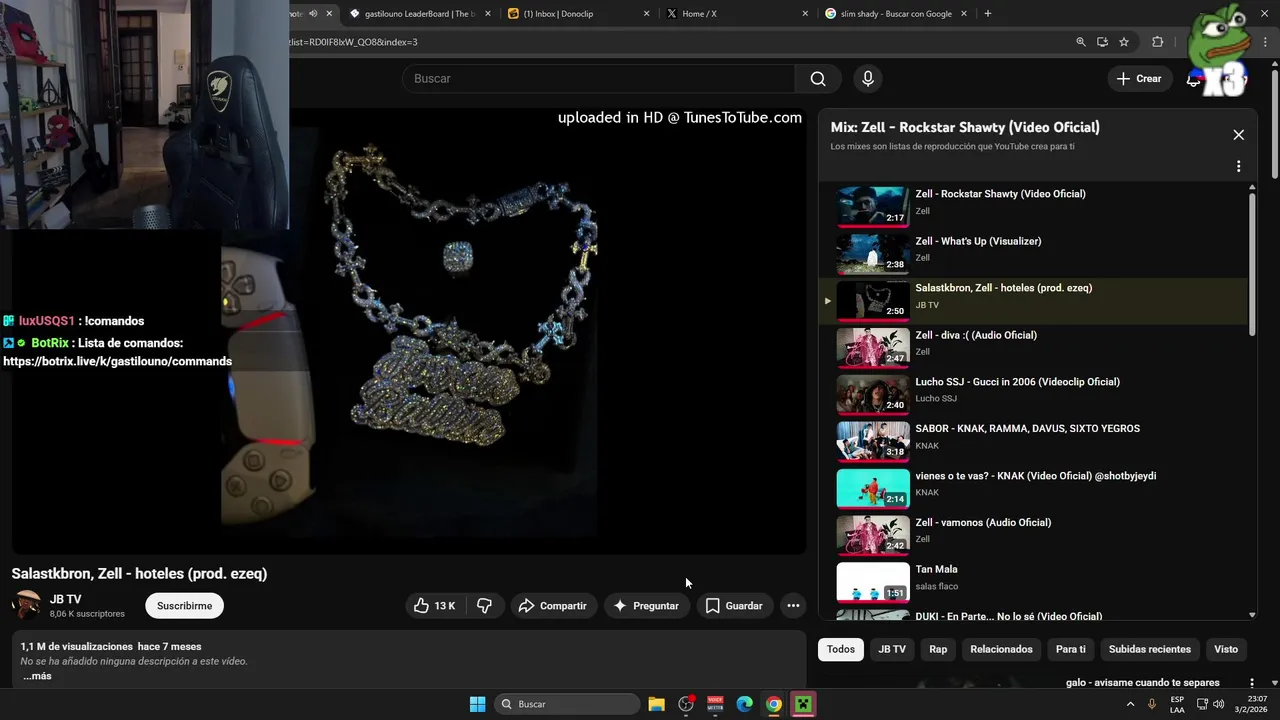
Task: Click the YouTube search magnifier button
Action: point(818,79)
